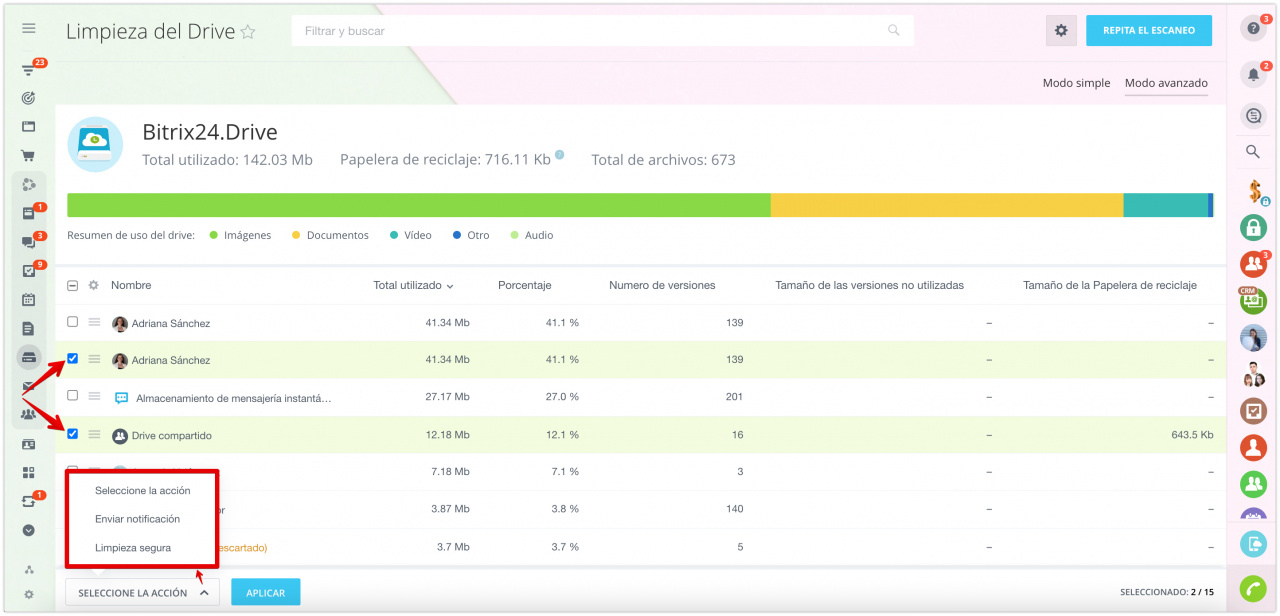Sort by Tamaño de las versiones no utilizadas
Image resolution: width=1280 pixels, height=616 pixels.
869,285
